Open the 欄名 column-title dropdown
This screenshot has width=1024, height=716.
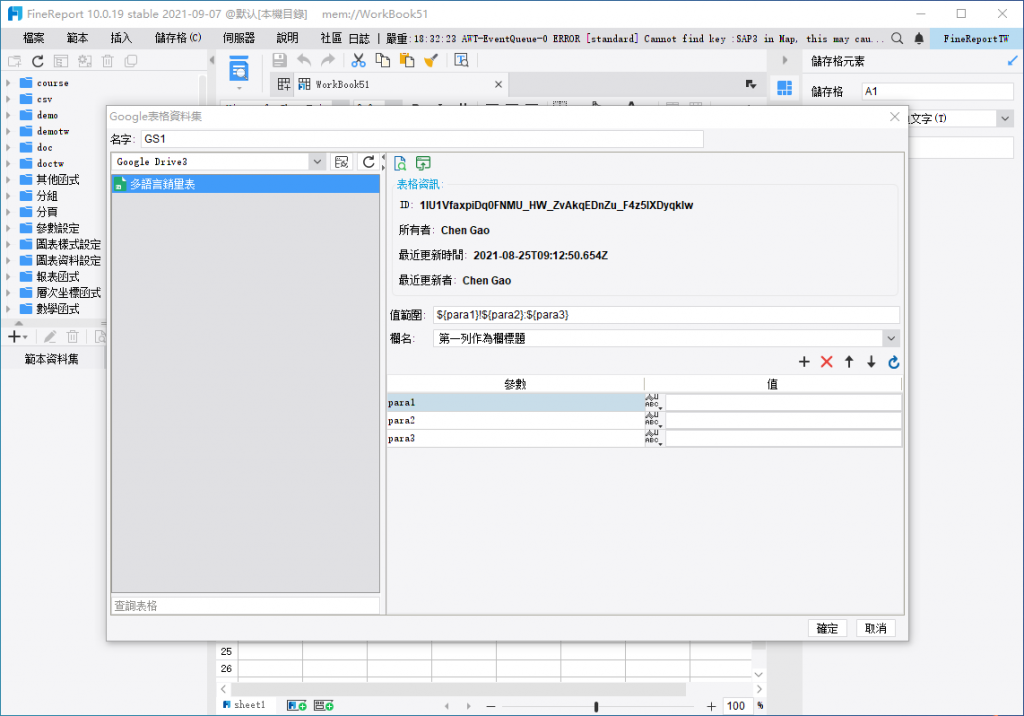click(x=891, y=338)
